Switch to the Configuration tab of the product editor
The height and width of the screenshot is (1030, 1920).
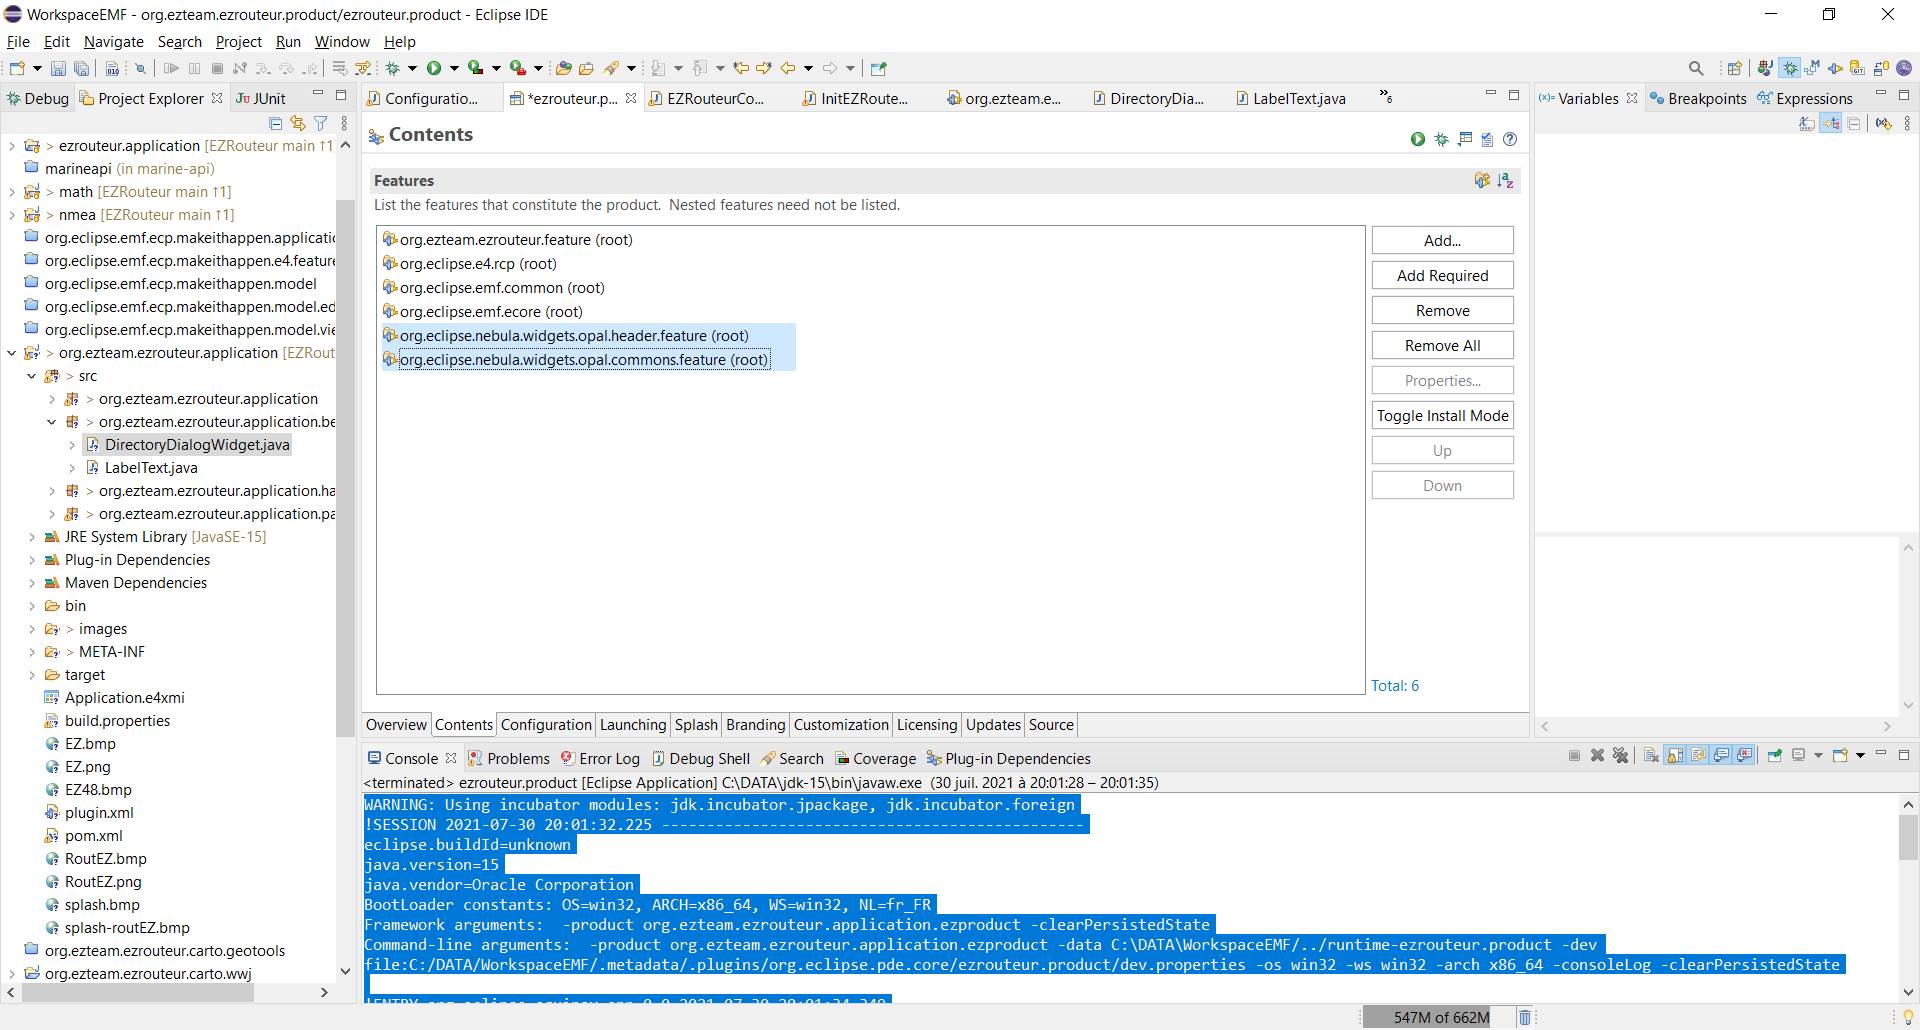pyautogui.click(x=546, y=725)
